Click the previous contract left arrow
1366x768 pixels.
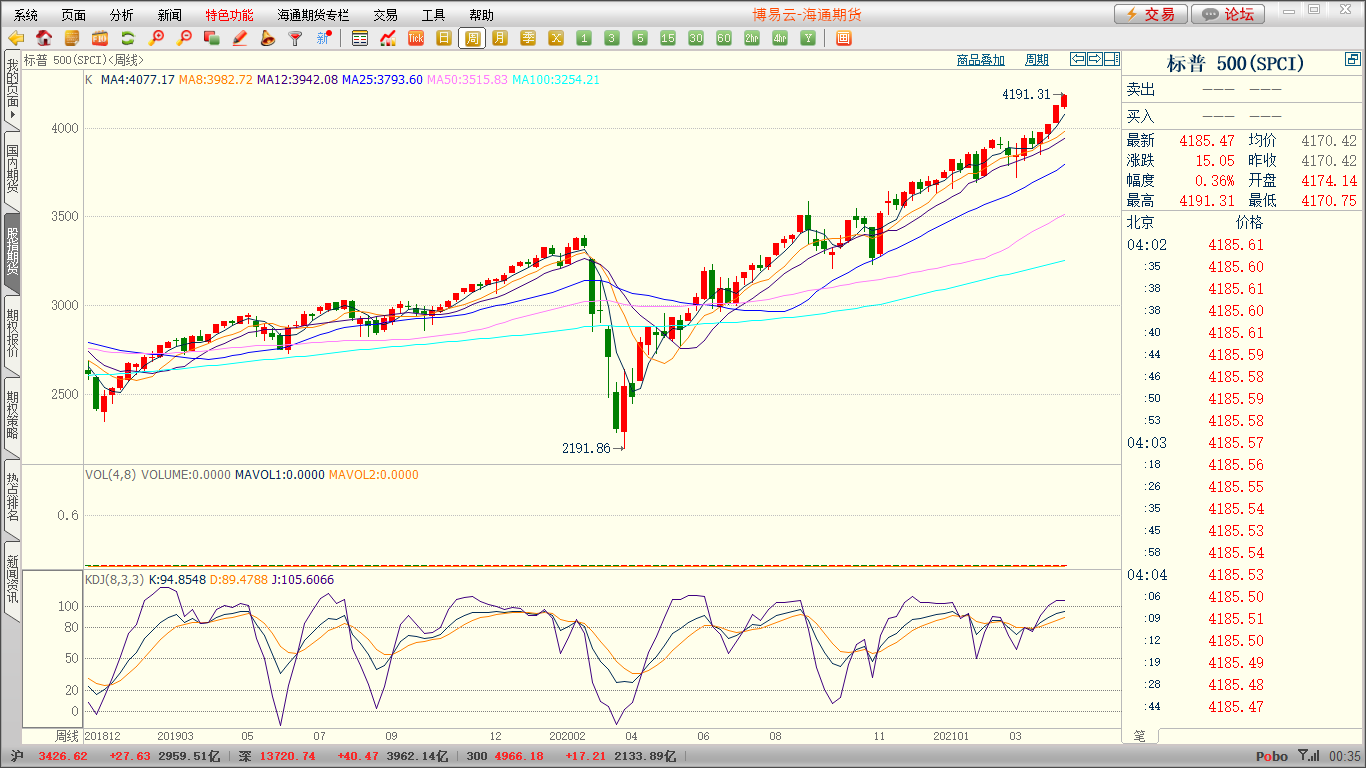pos(1078,59)
